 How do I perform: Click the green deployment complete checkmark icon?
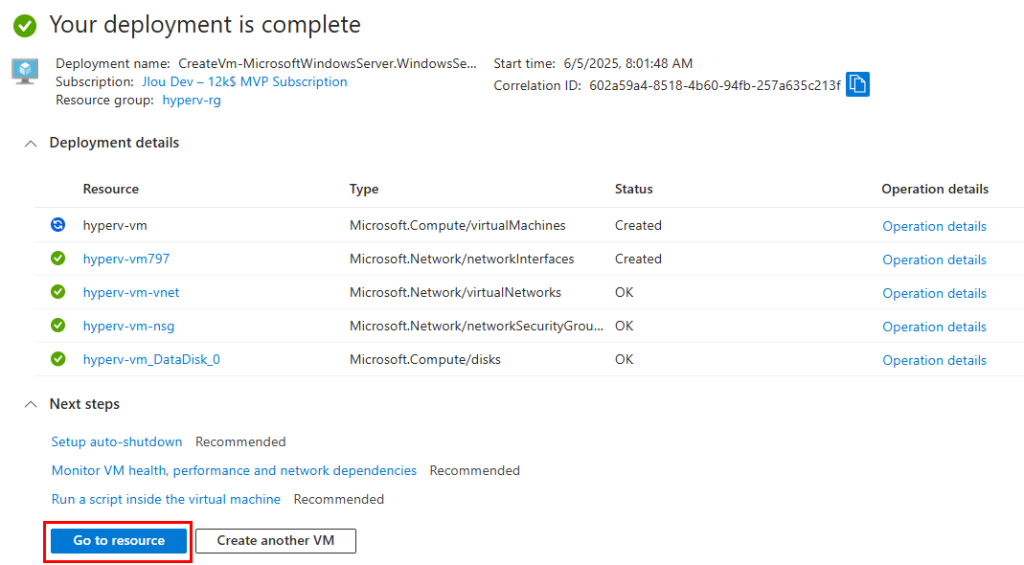click(x=25, y=25)
